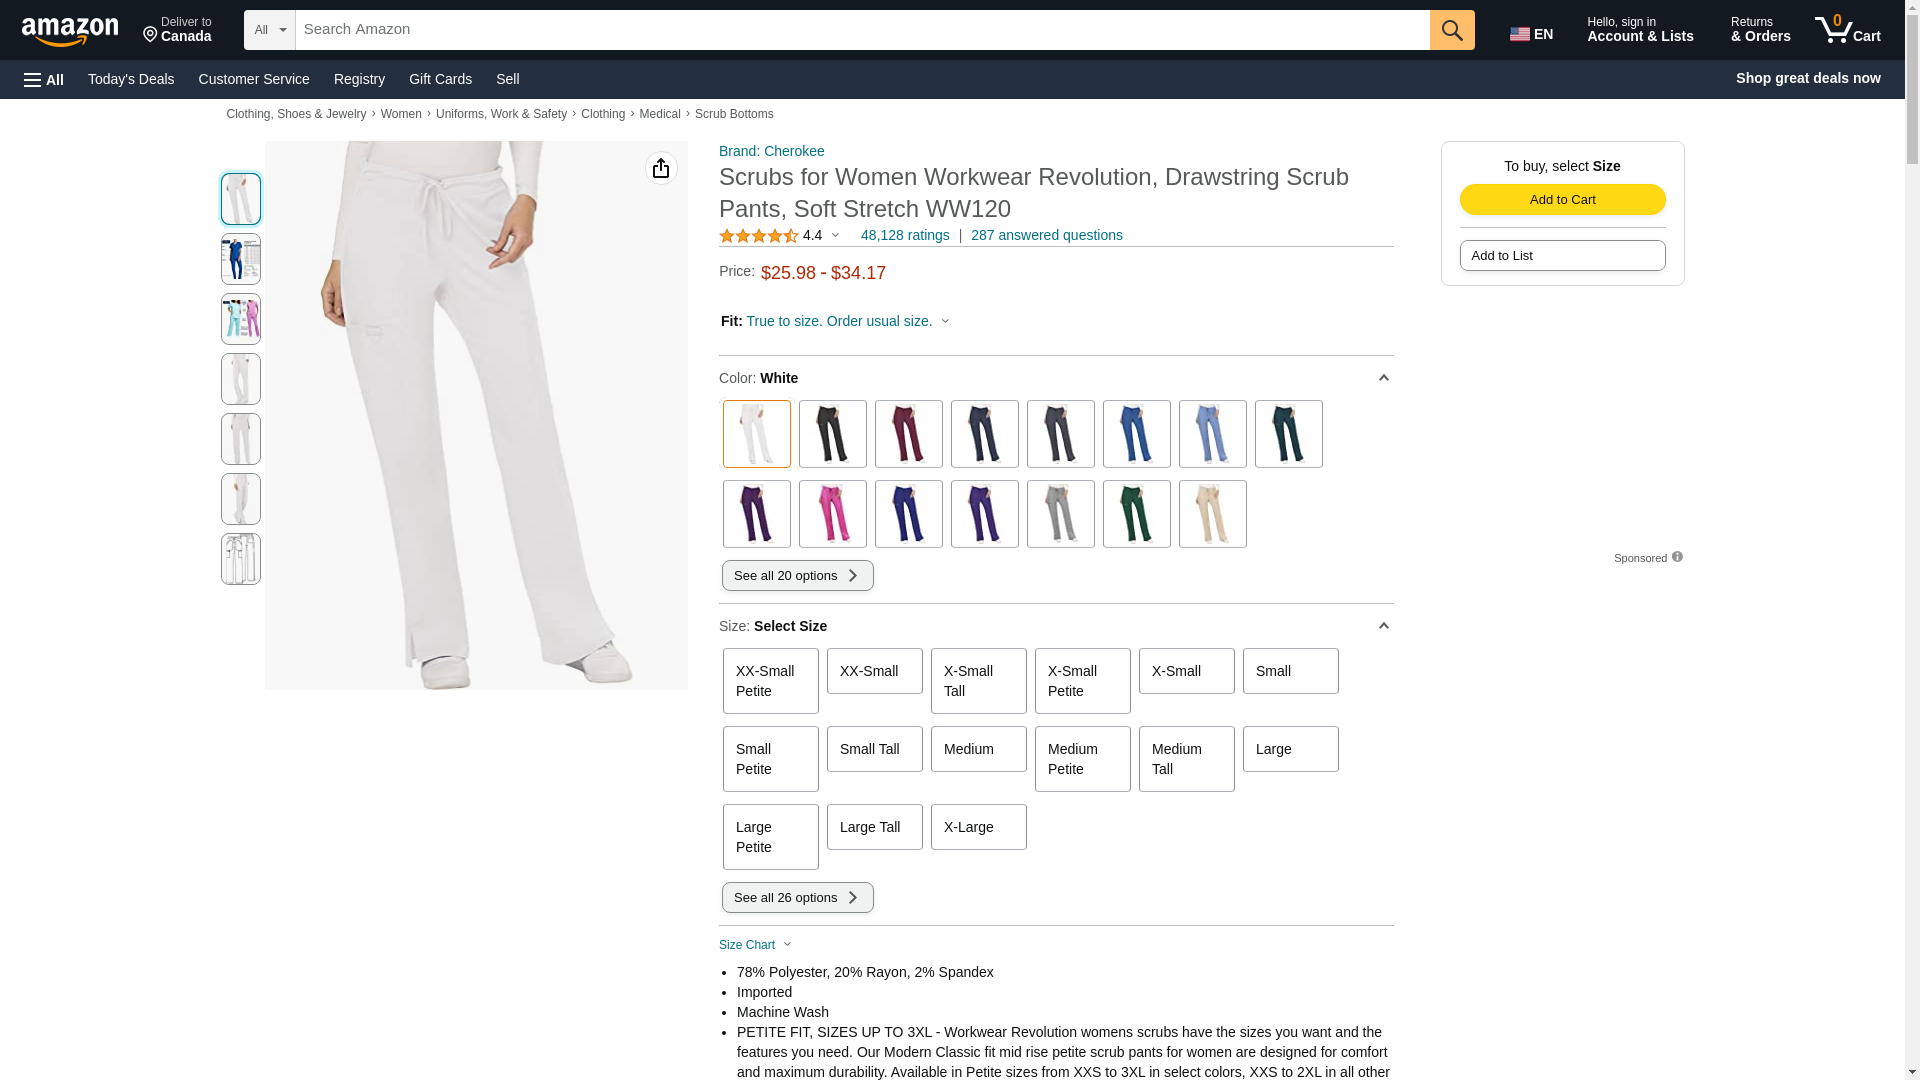This screenshot has width=1920, height=1080.
Task: Open the cart icon
Action: point(1848,30)
